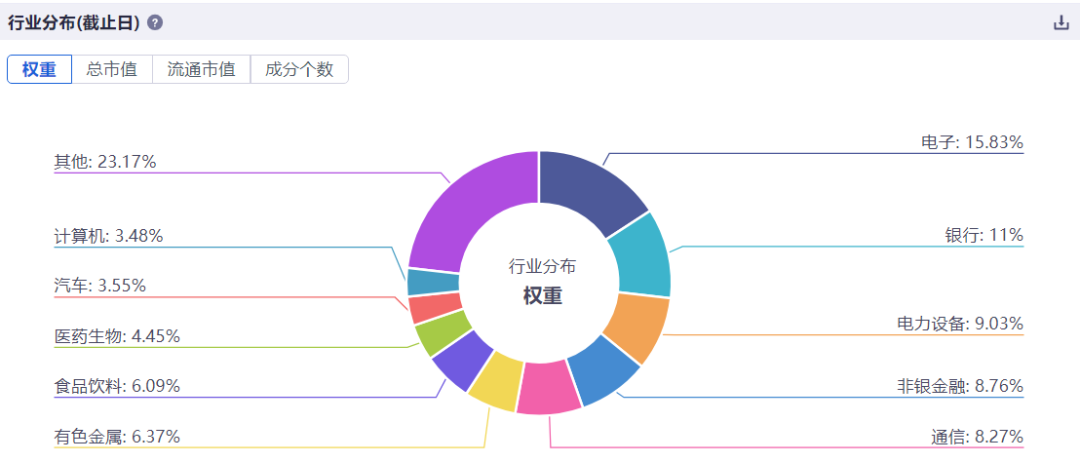The height and width of the screenshot is (462, 1080).
Task: Click the label 通信: 8.27%
Action: click(x=977, y=437)
